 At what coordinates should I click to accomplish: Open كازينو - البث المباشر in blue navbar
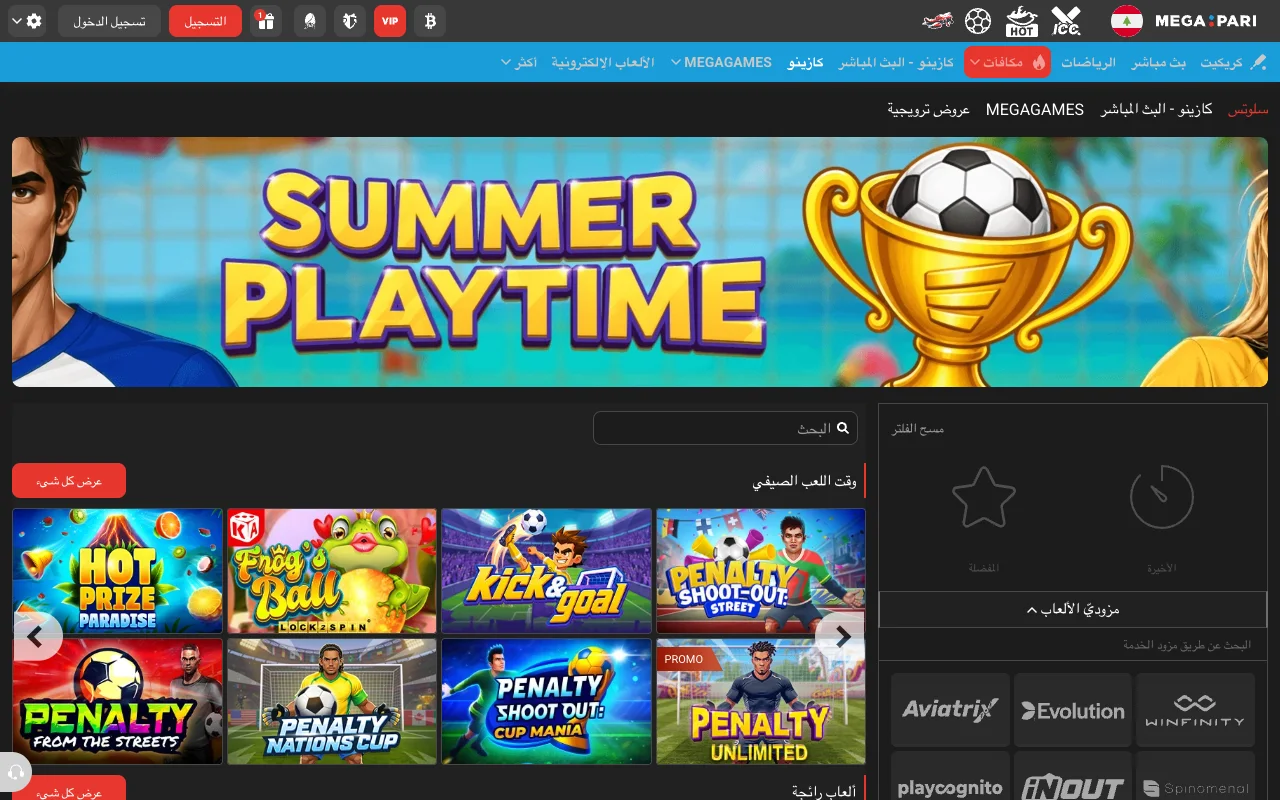pyautogui.click(x=896, y=62)
